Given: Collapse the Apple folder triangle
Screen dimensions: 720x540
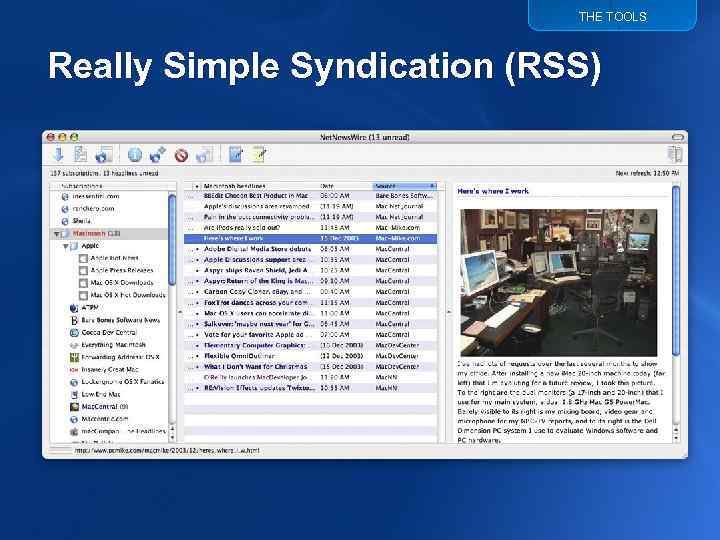Looking at the screenshot, I should 66,246.
